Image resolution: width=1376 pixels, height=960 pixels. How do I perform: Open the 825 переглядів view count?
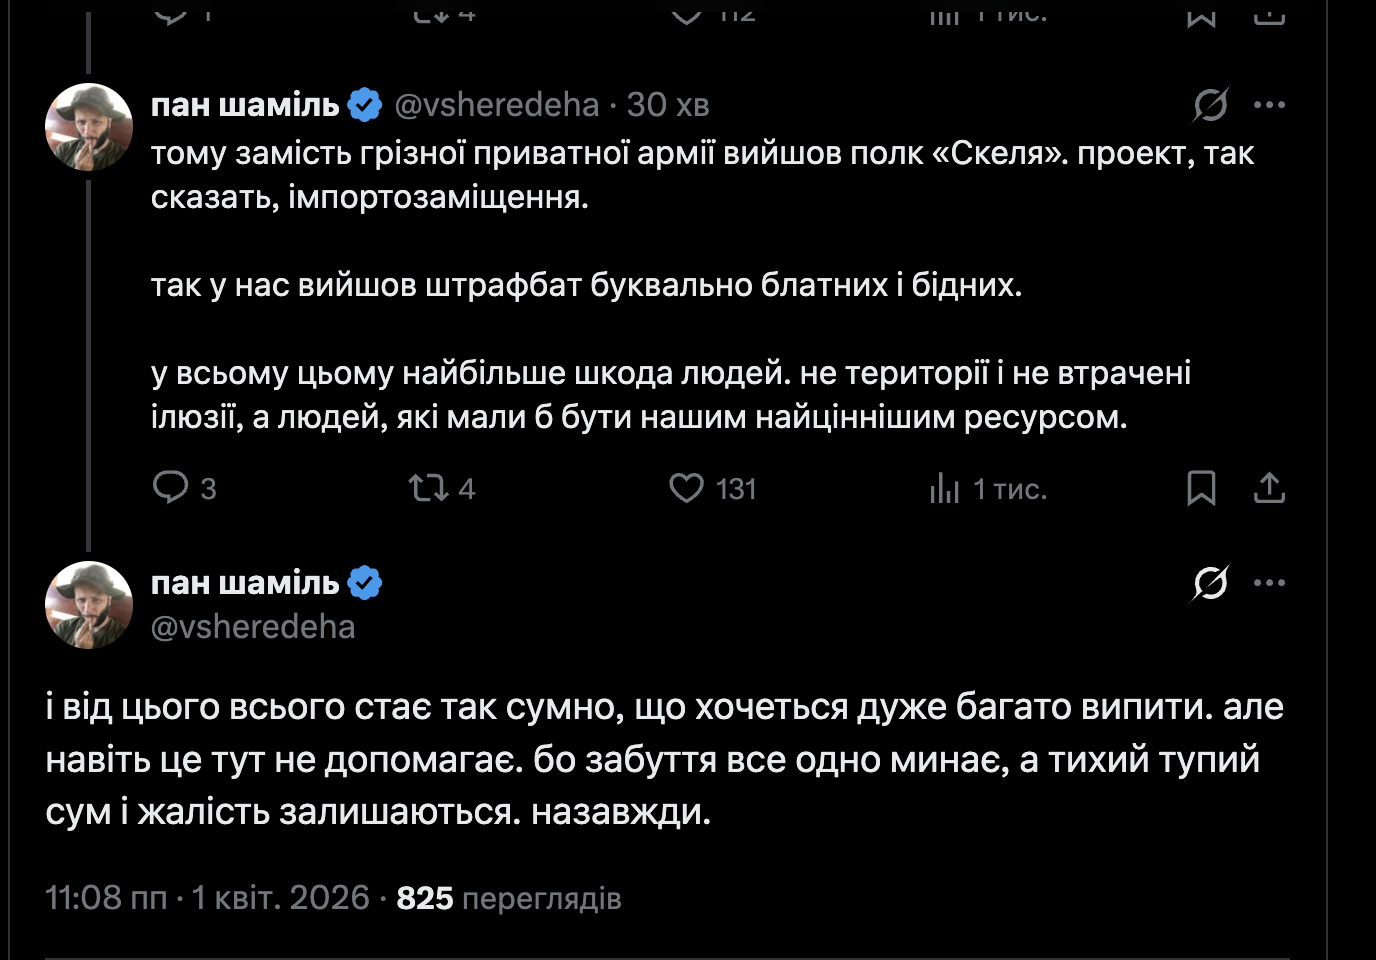509,898
